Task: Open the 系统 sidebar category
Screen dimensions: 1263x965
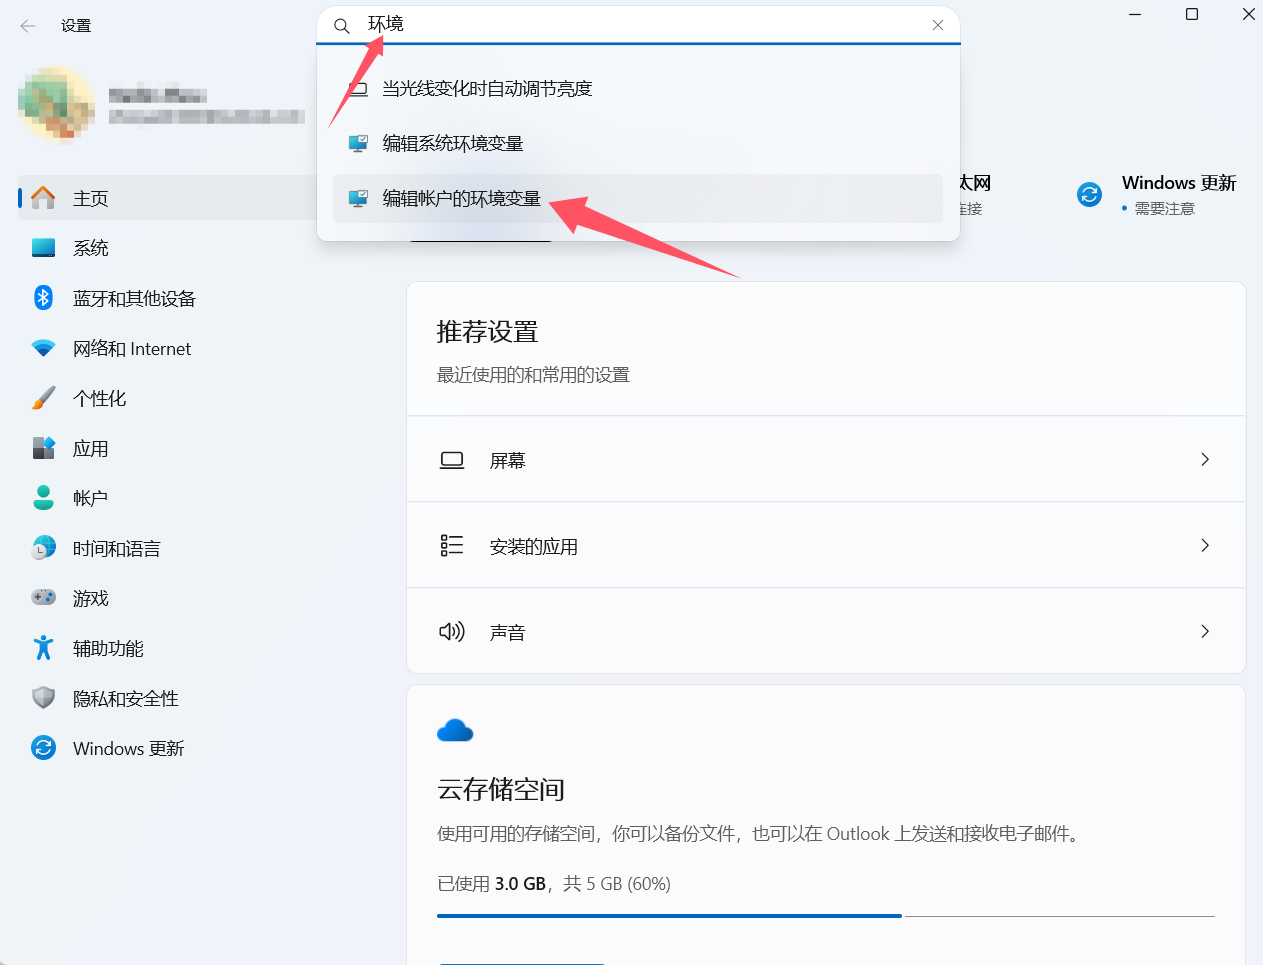Action: click(90, 248)
